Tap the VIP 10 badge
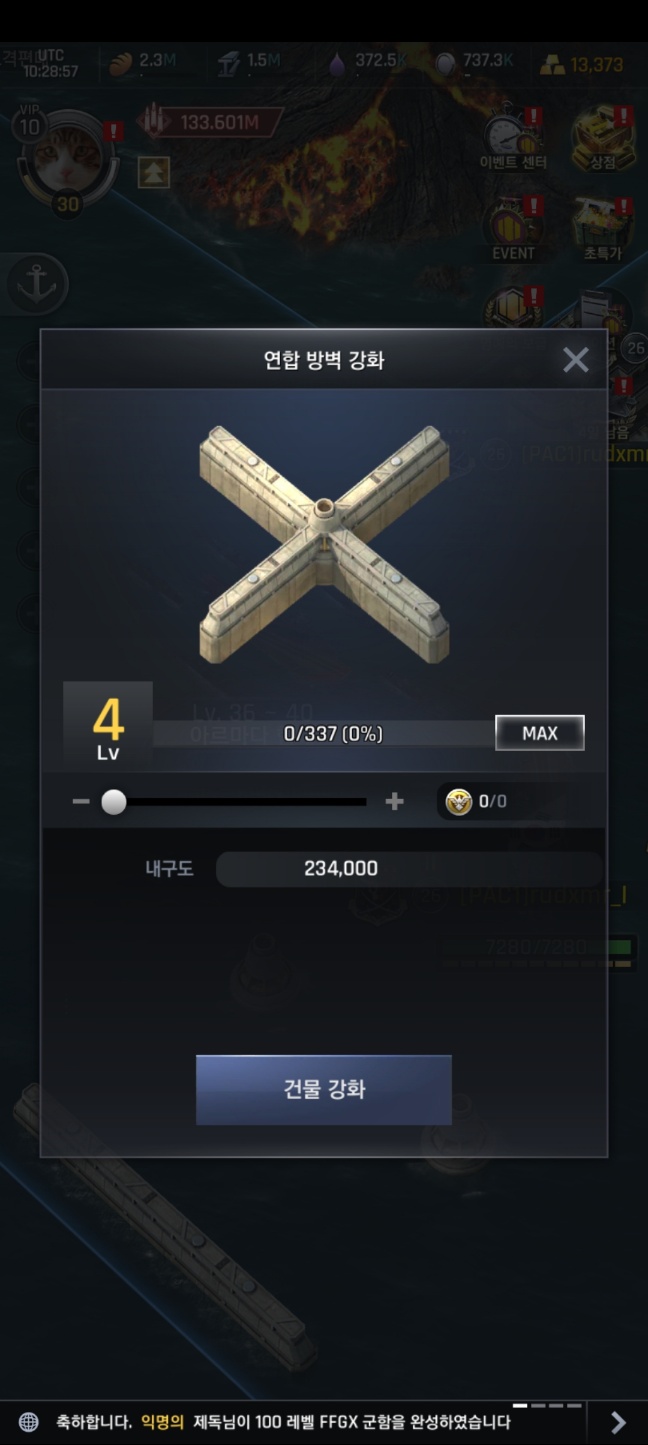 click(x=29, y=123)
